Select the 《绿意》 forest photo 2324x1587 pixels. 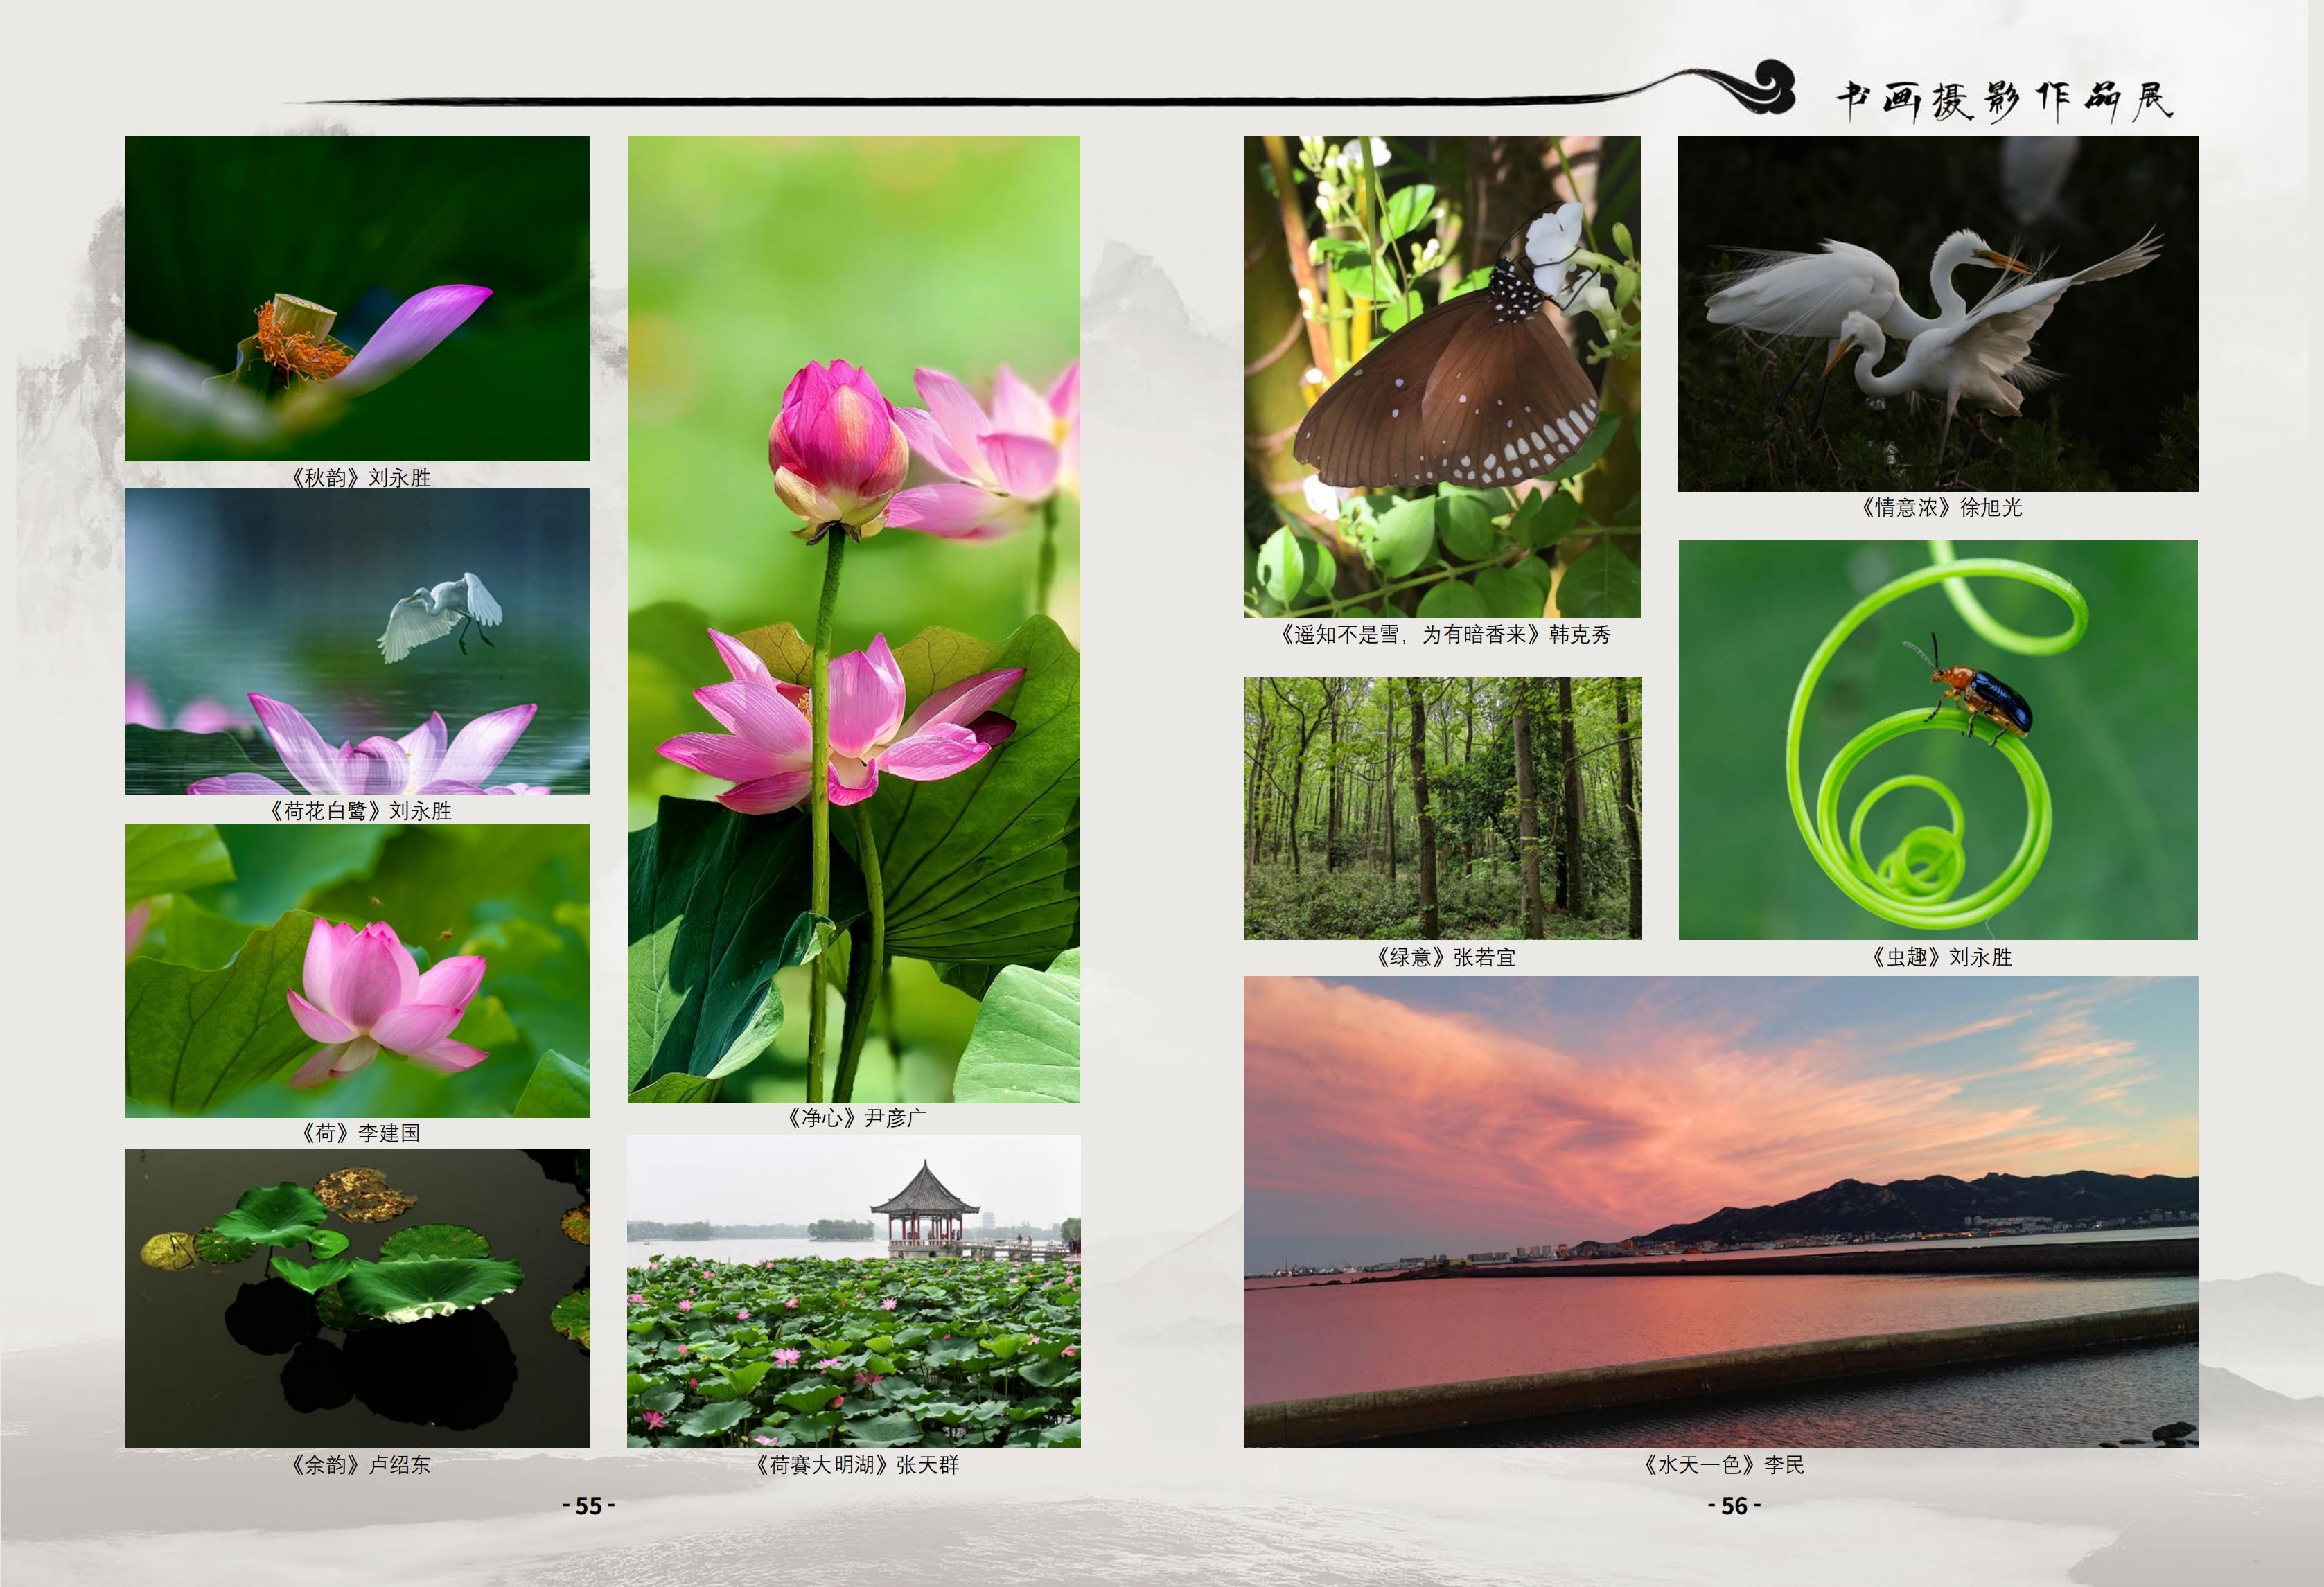pyautogui.click(x=1442, y=808)
